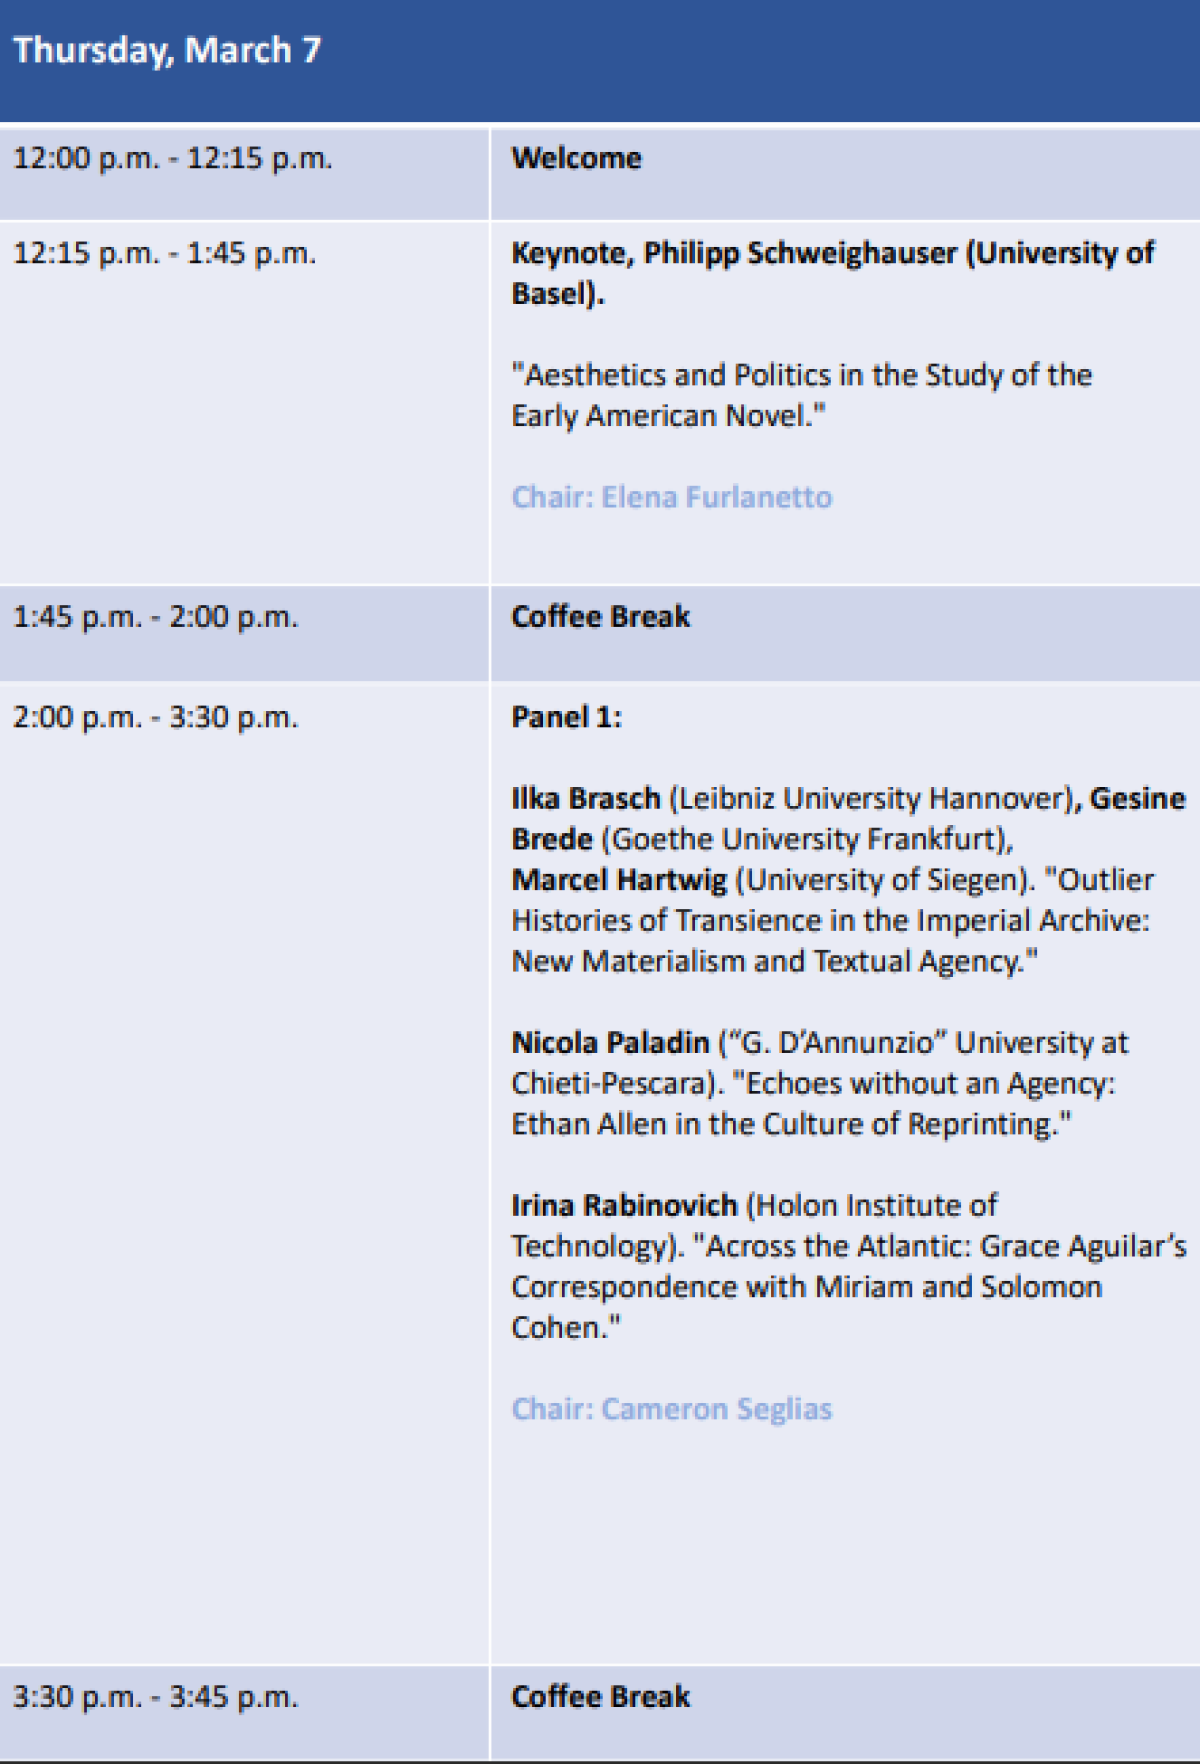Image resolution: width=1200 pixels, height=1764 pixels.
Task: Select the Welcome session entry
Action: click(x=576, y=159)
